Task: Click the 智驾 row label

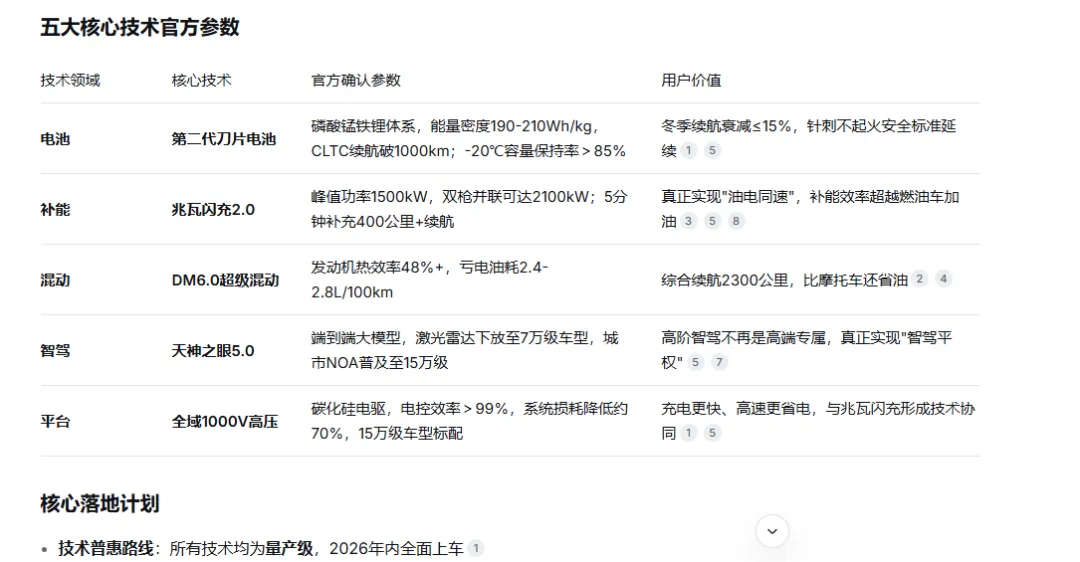Action: click(x=55, y=351)
